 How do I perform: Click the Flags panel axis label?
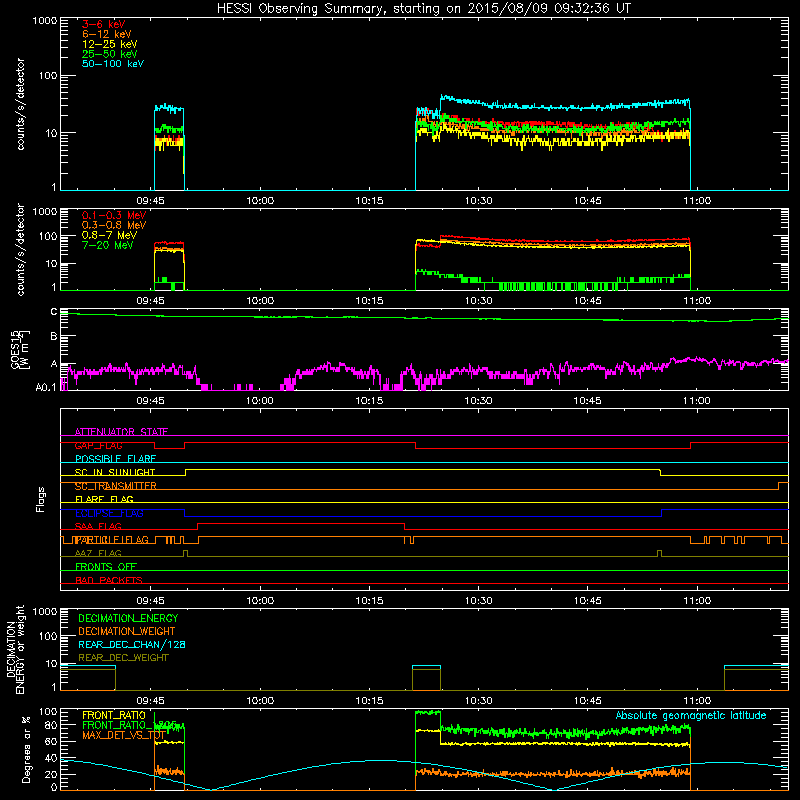[41, 499]
